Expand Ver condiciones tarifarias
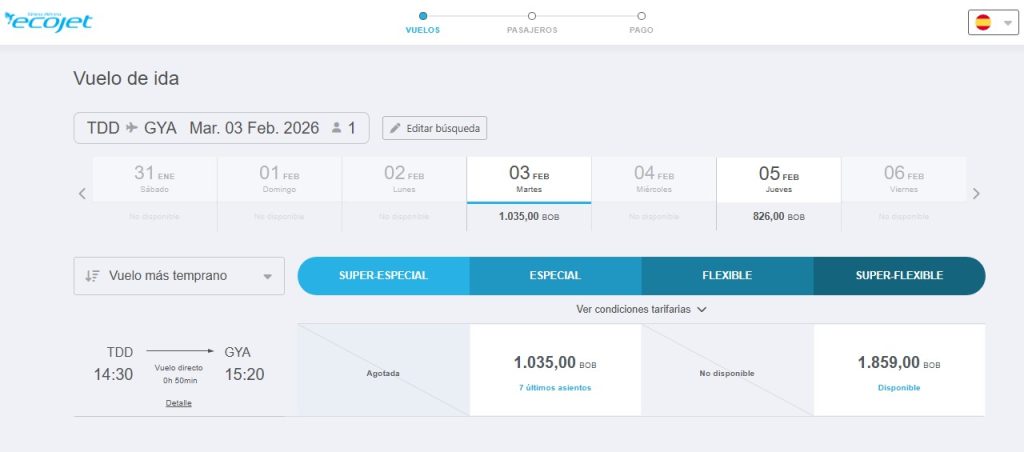Image resolution: width=1024 pixels, height=452 pixels. pyautogui.click(x=641, y=309)
